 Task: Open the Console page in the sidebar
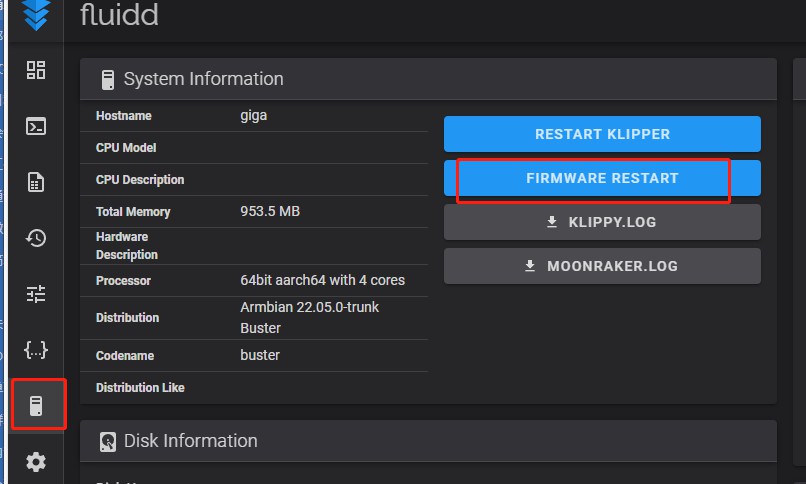(x=36, y=126)
